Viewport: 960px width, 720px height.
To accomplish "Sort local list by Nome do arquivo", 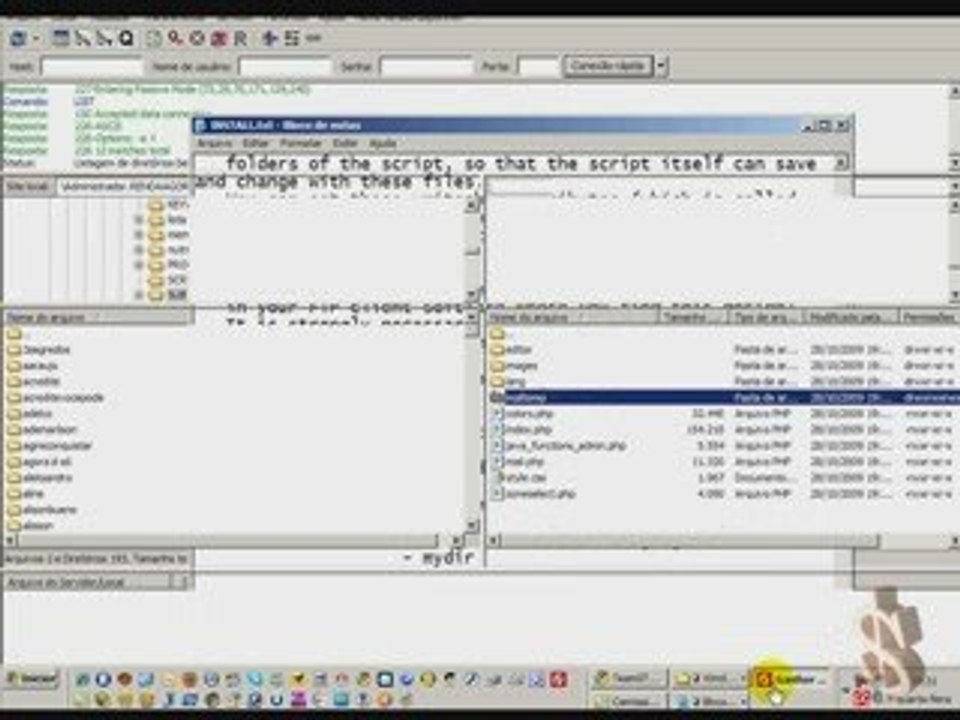I will click(97, 317).
